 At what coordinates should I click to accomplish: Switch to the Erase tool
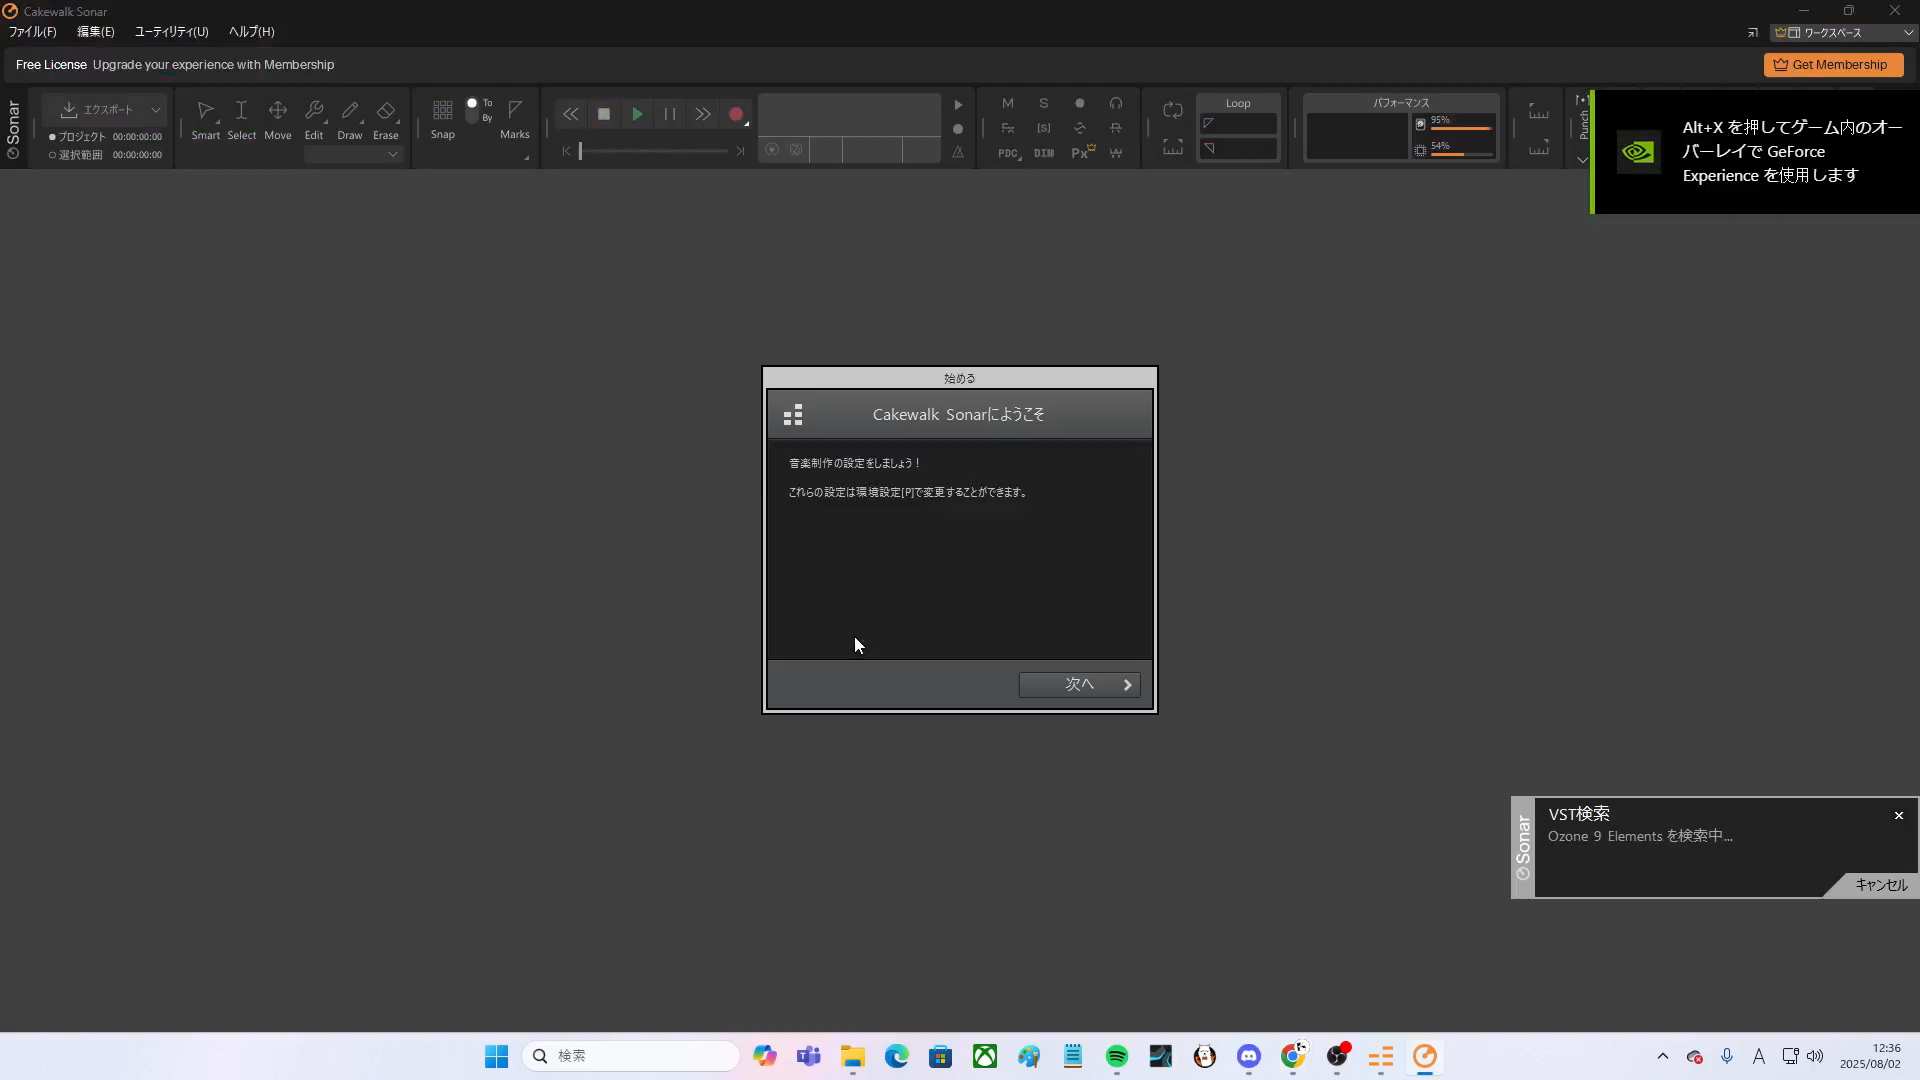click(386, 119)
